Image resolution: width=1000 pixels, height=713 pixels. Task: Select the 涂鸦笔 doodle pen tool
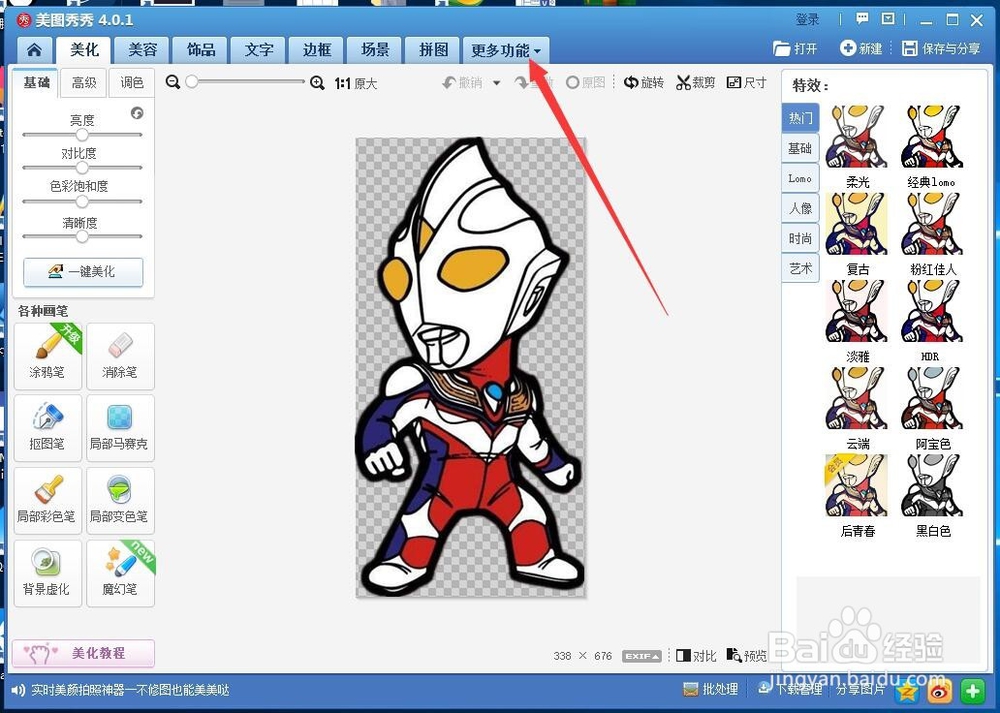(x=48, y=356)
